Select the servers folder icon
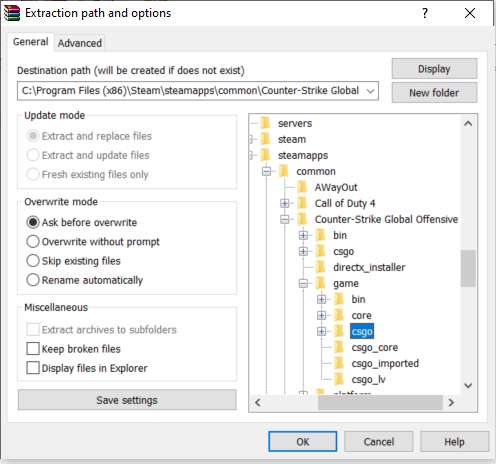The height and width of the screenshot is (464, 496). [x=266, y=123]
